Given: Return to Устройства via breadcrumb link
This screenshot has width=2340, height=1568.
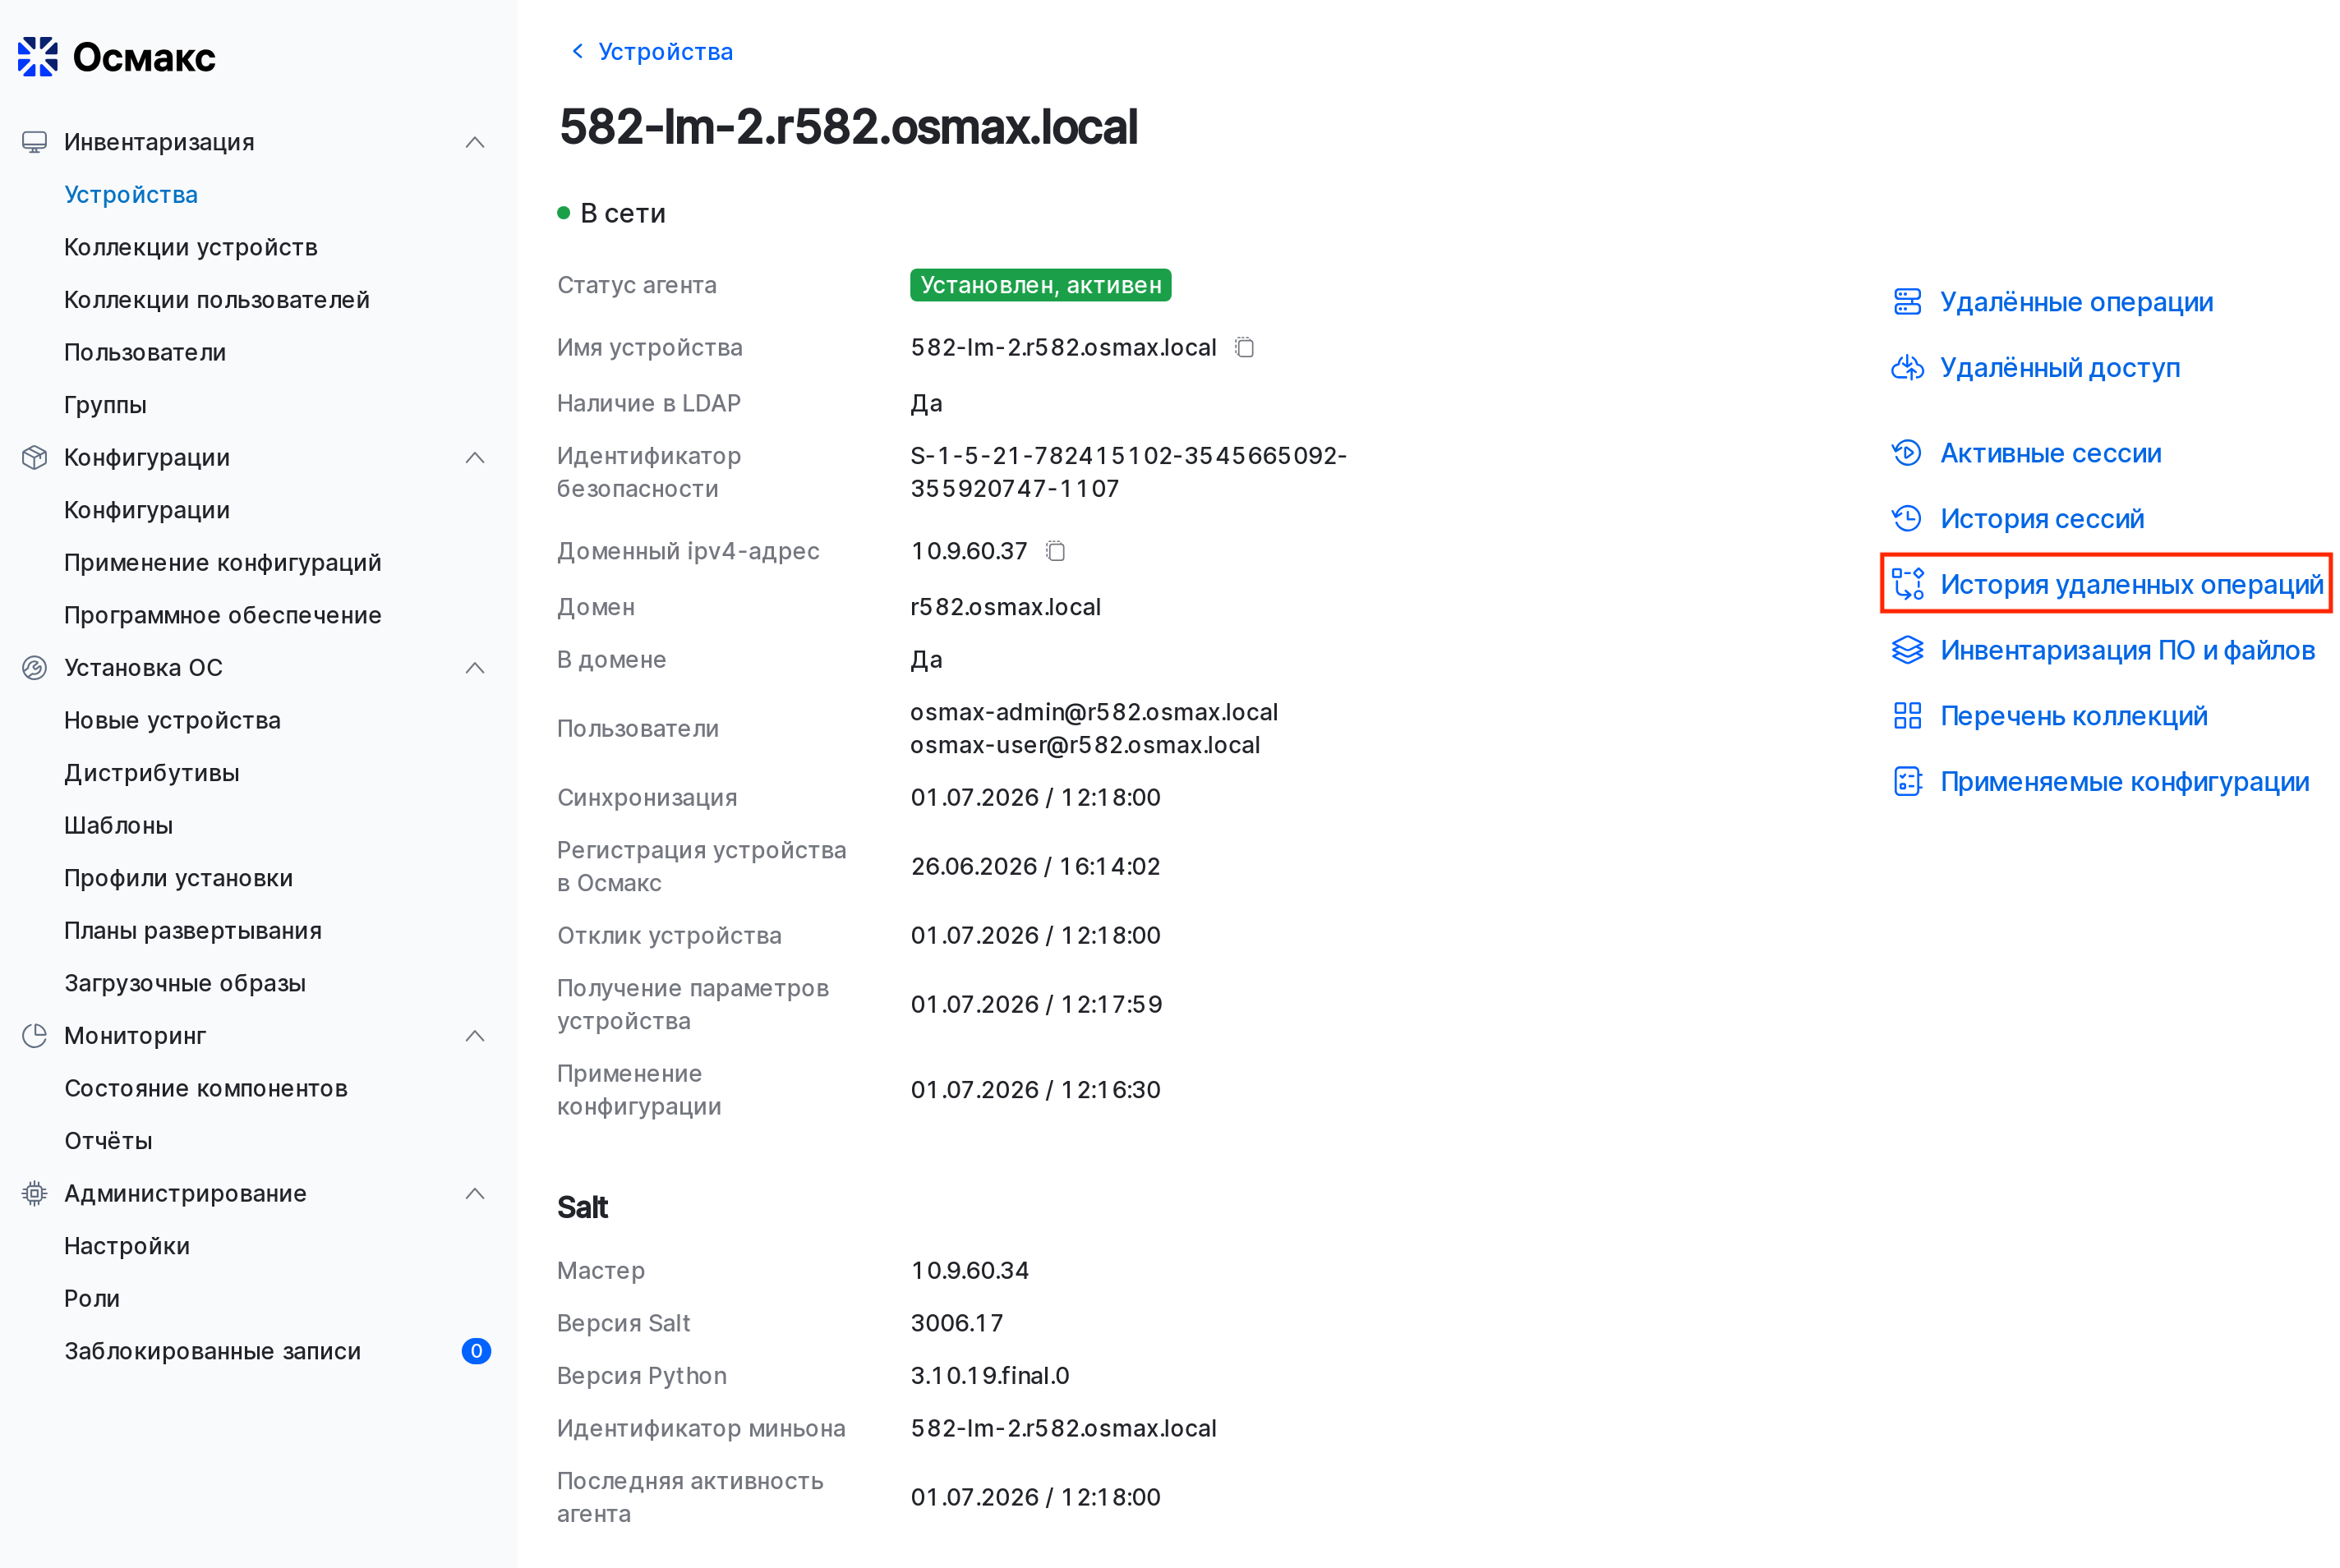Looking at the screenshot, I should pyautogui.click(x=665, y=51).
